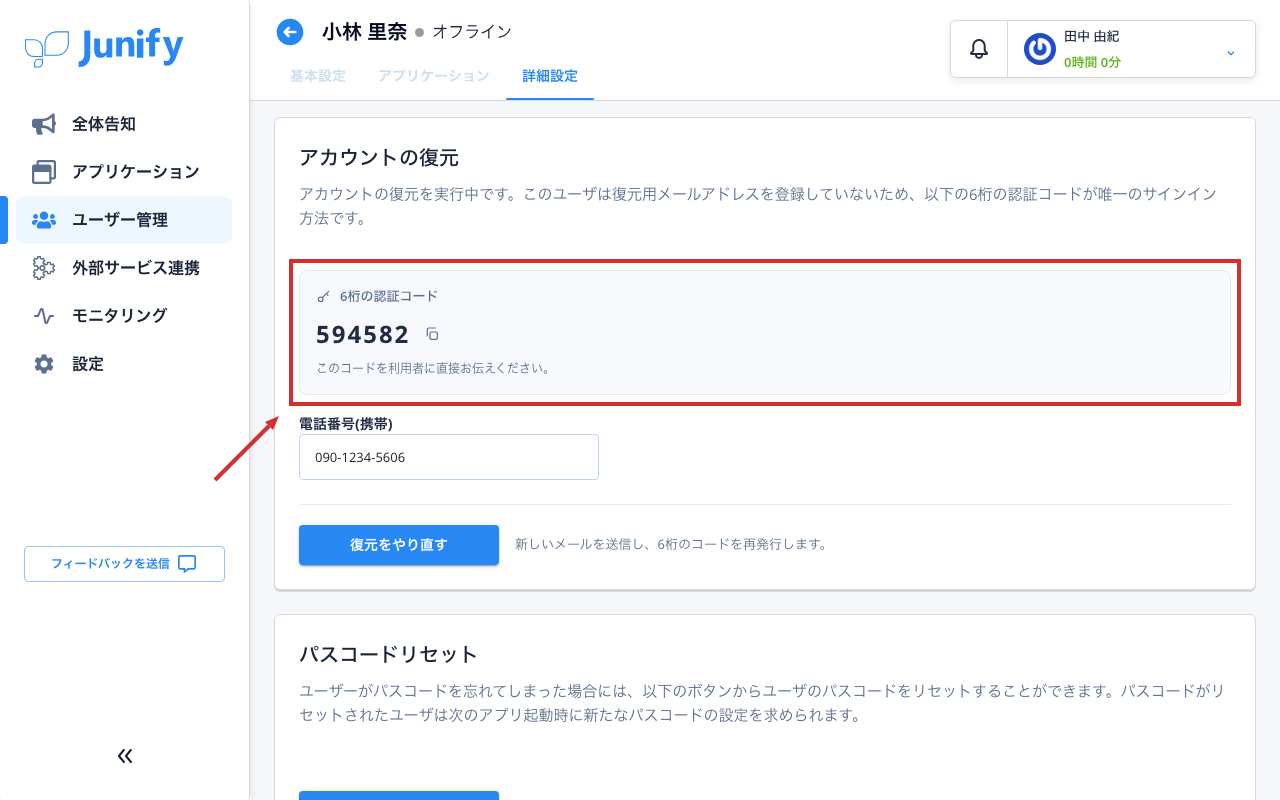Click フィードバックを送信 button

tap(124, 564)
